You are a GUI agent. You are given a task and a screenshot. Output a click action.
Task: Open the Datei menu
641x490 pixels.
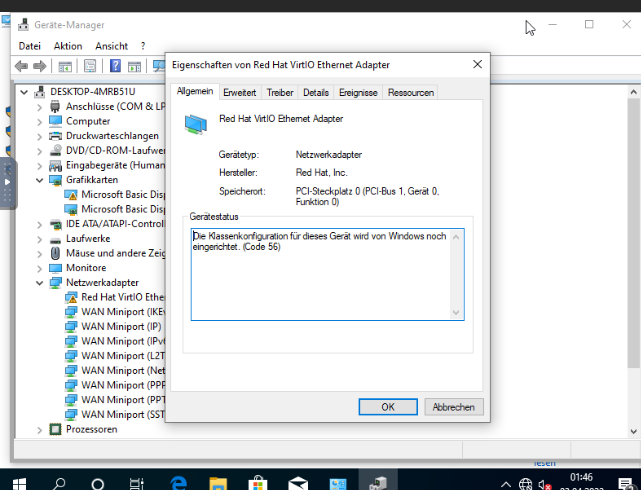(30, 46)
